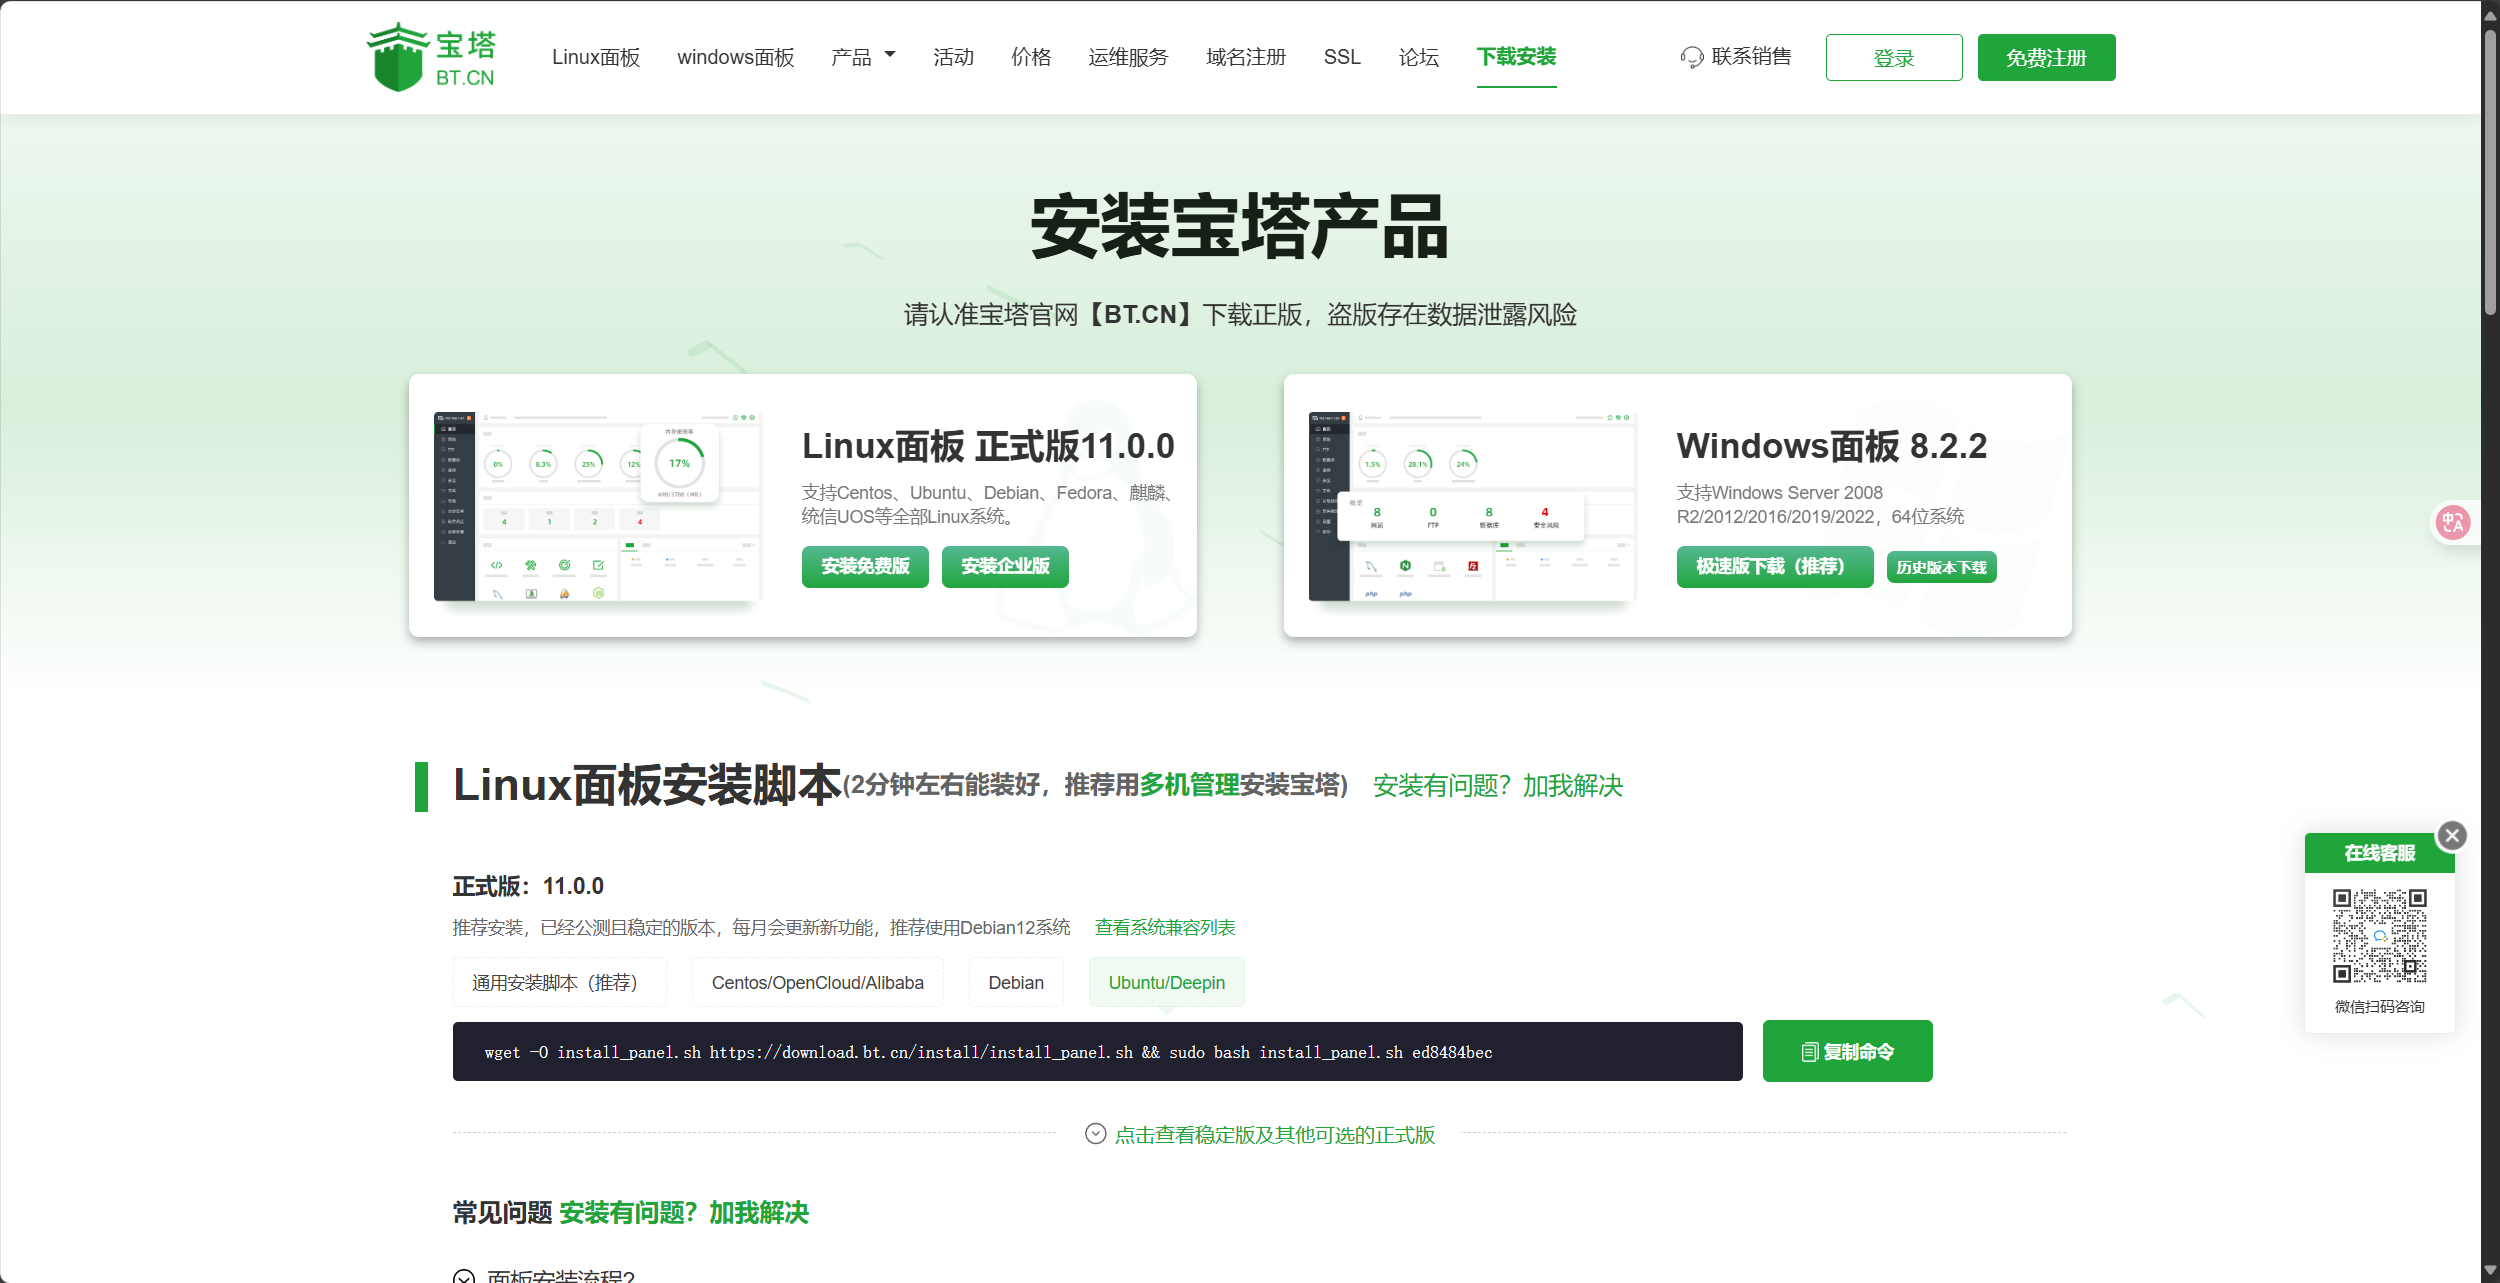Click 历史版本下载 button
The image size is (2500, 1283).
click(x=1941, y=567)
